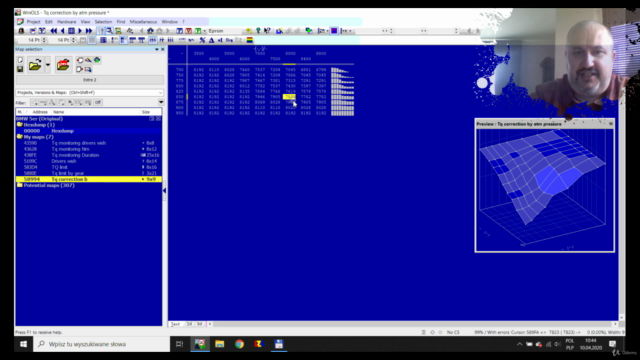Click the globe icon in Map selection panel

[x=97, y=60]
